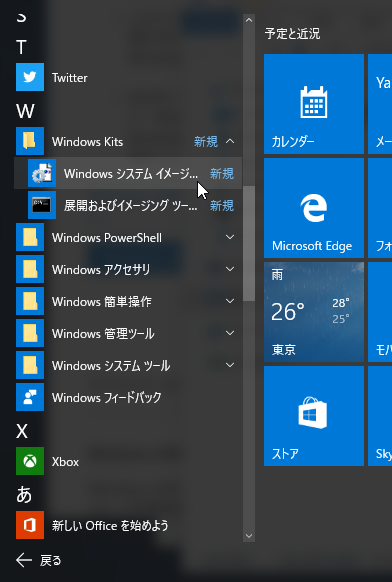Viewport: 392px width, 582px height.
Task: Open 展開およびイメージング ツール command prompt icon
Action: [42, 205]
